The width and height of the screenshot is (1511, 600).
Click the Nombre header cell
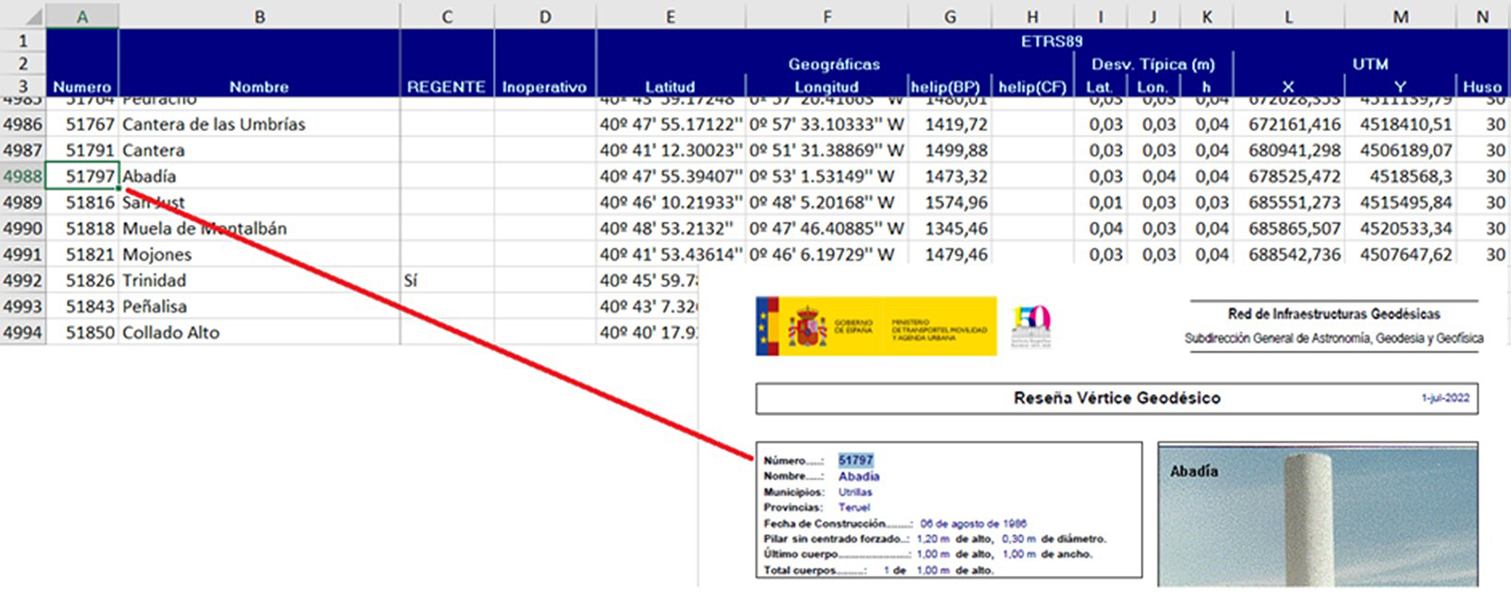[259, 87]
